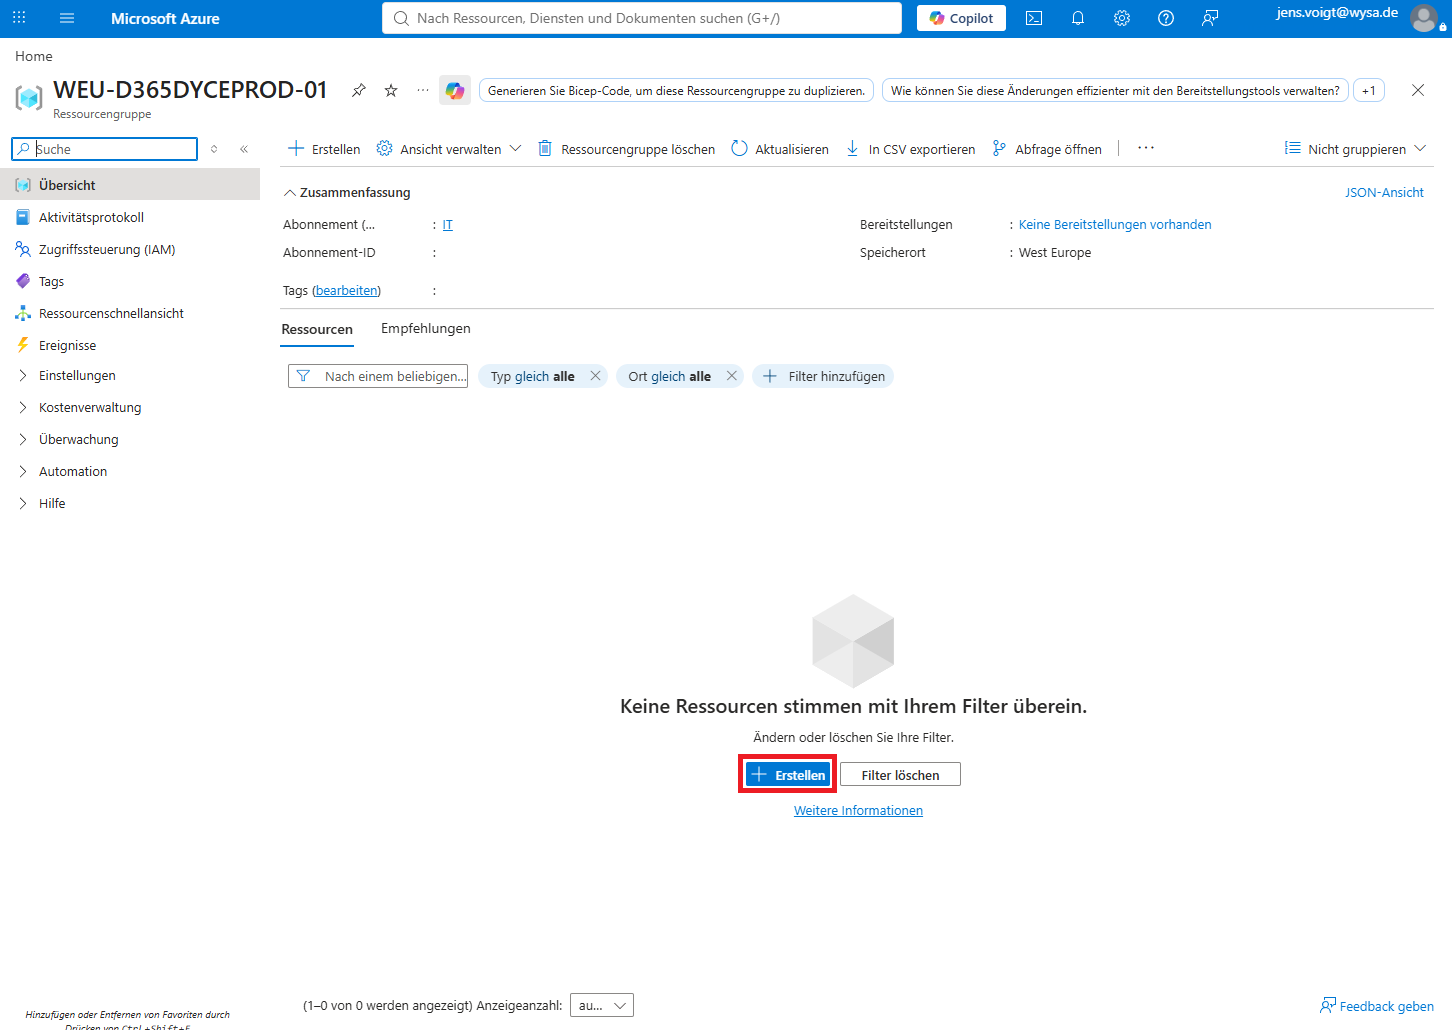Click the blue Erstellen button

tap(788, 775)
